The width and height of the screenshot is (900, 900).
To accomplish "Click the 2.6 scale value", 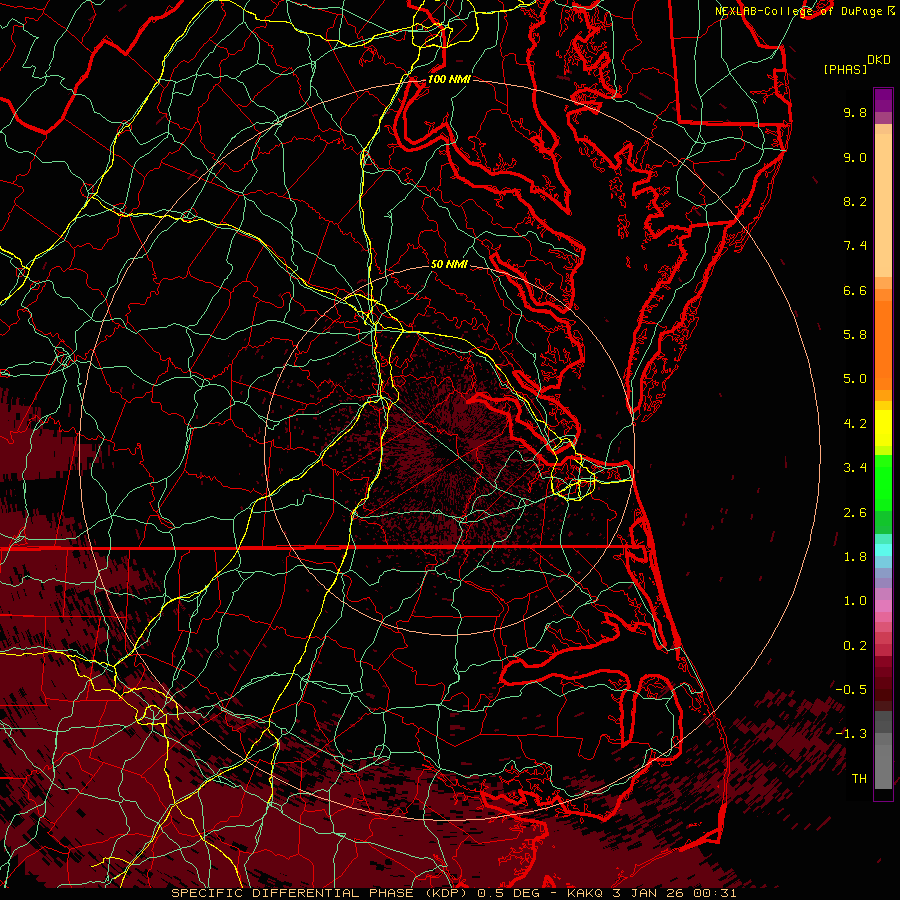I will (x=855, y=513).
